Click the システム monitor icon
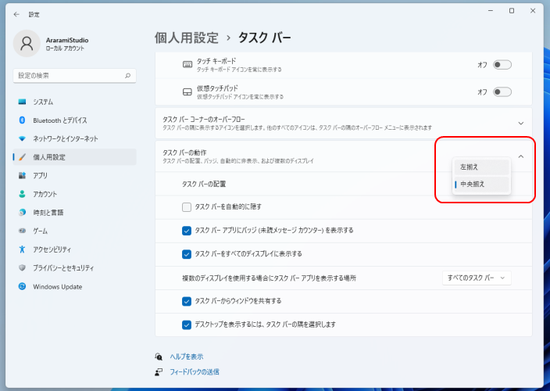Viewport: 550px width, 391px height. tap(22, 102)
